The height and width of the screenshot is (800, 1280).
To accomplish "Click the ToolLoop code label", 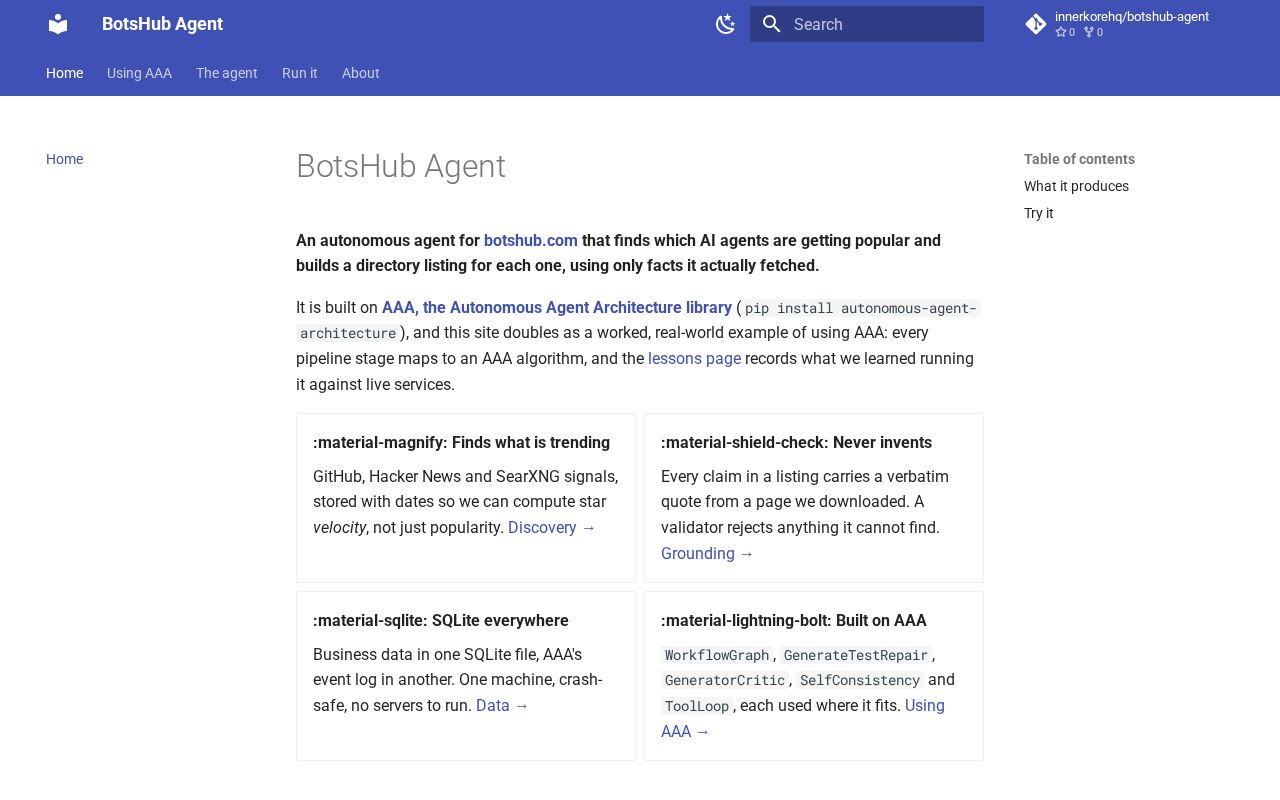I will [x=697, y=706].
